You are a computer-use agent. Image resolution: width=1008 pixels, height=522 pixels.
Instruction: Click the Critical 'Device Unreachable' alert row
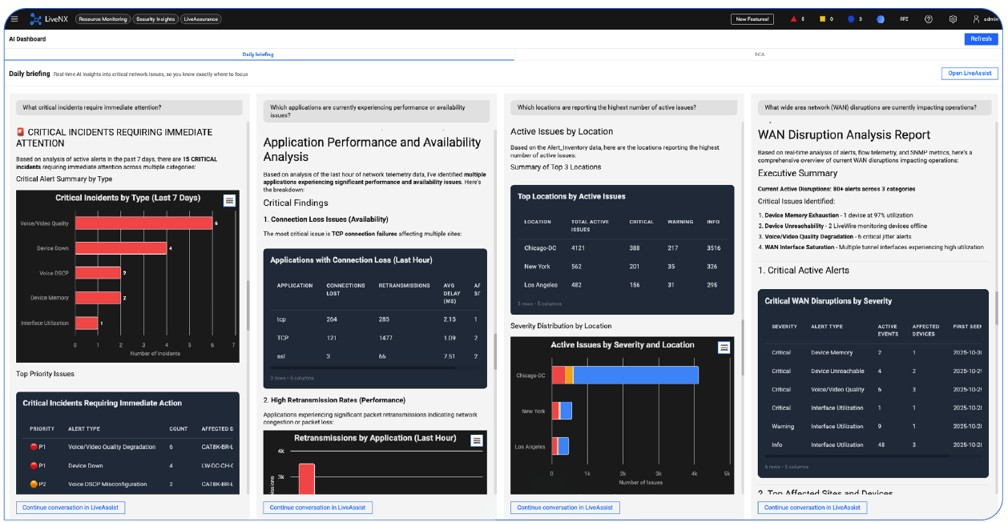(x=874, y=371)
